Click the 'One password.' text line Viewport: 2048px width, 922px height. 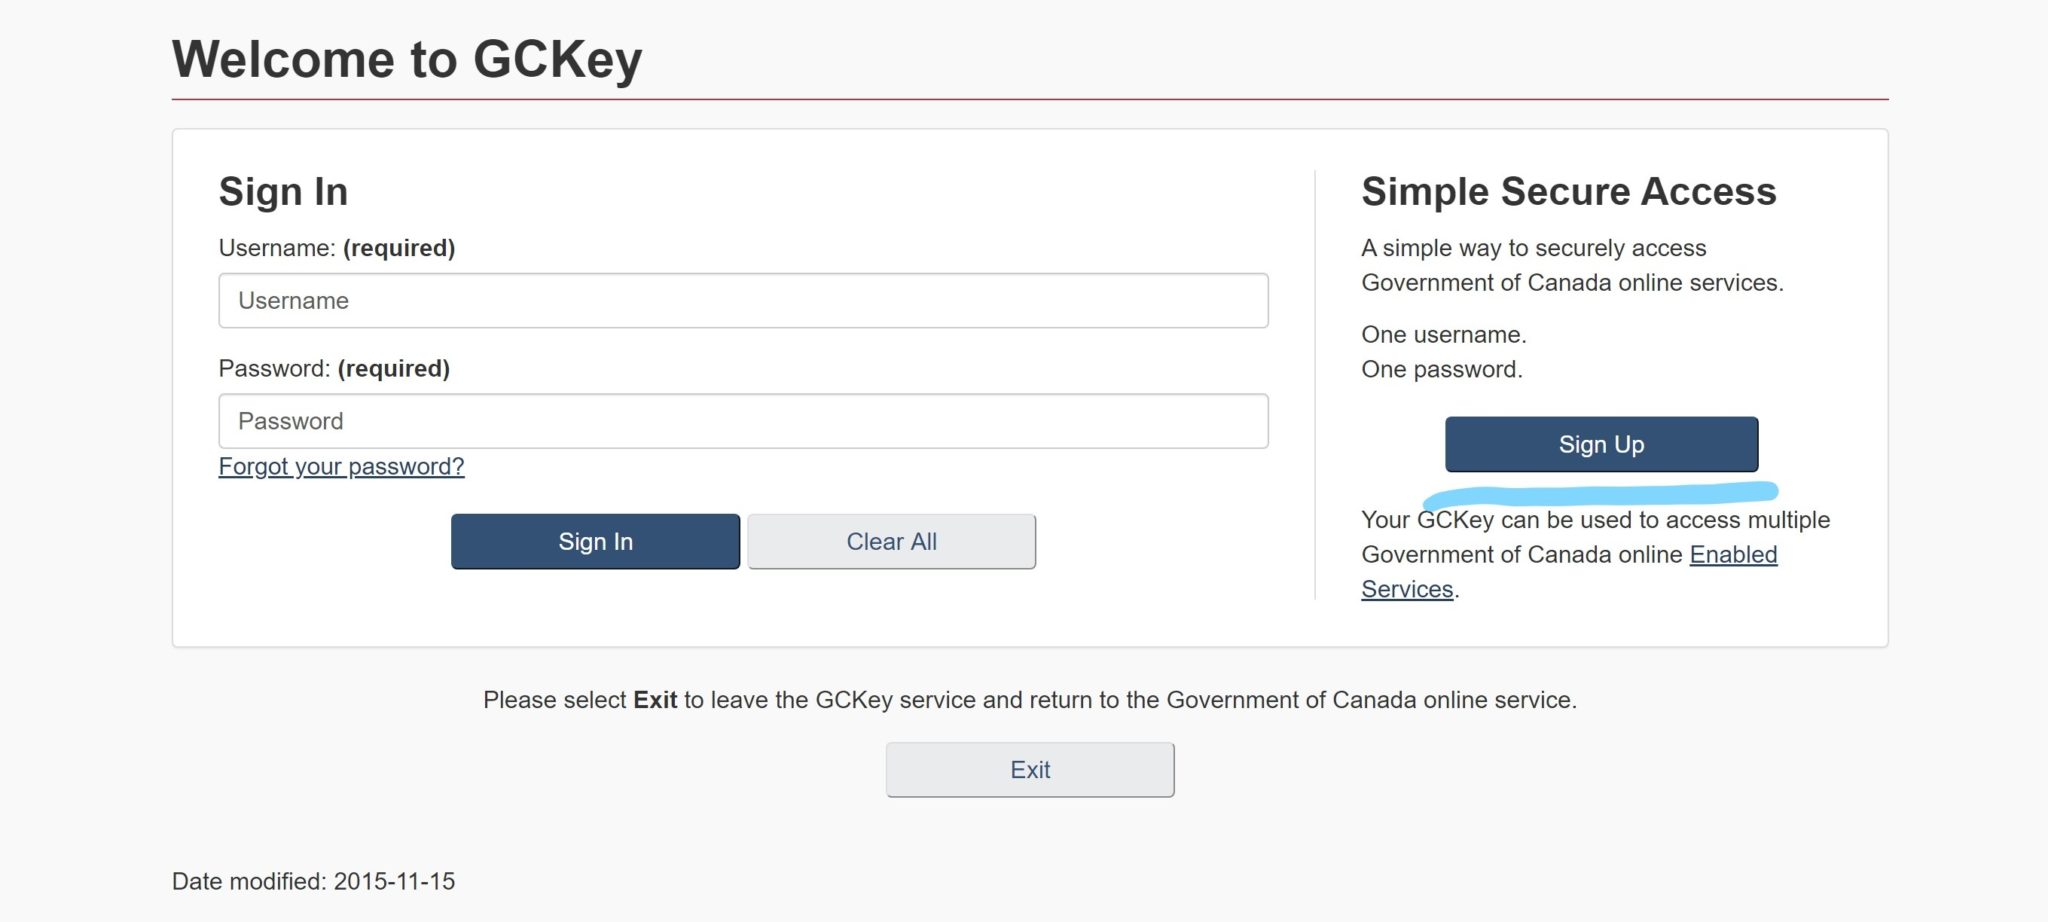1441,370
